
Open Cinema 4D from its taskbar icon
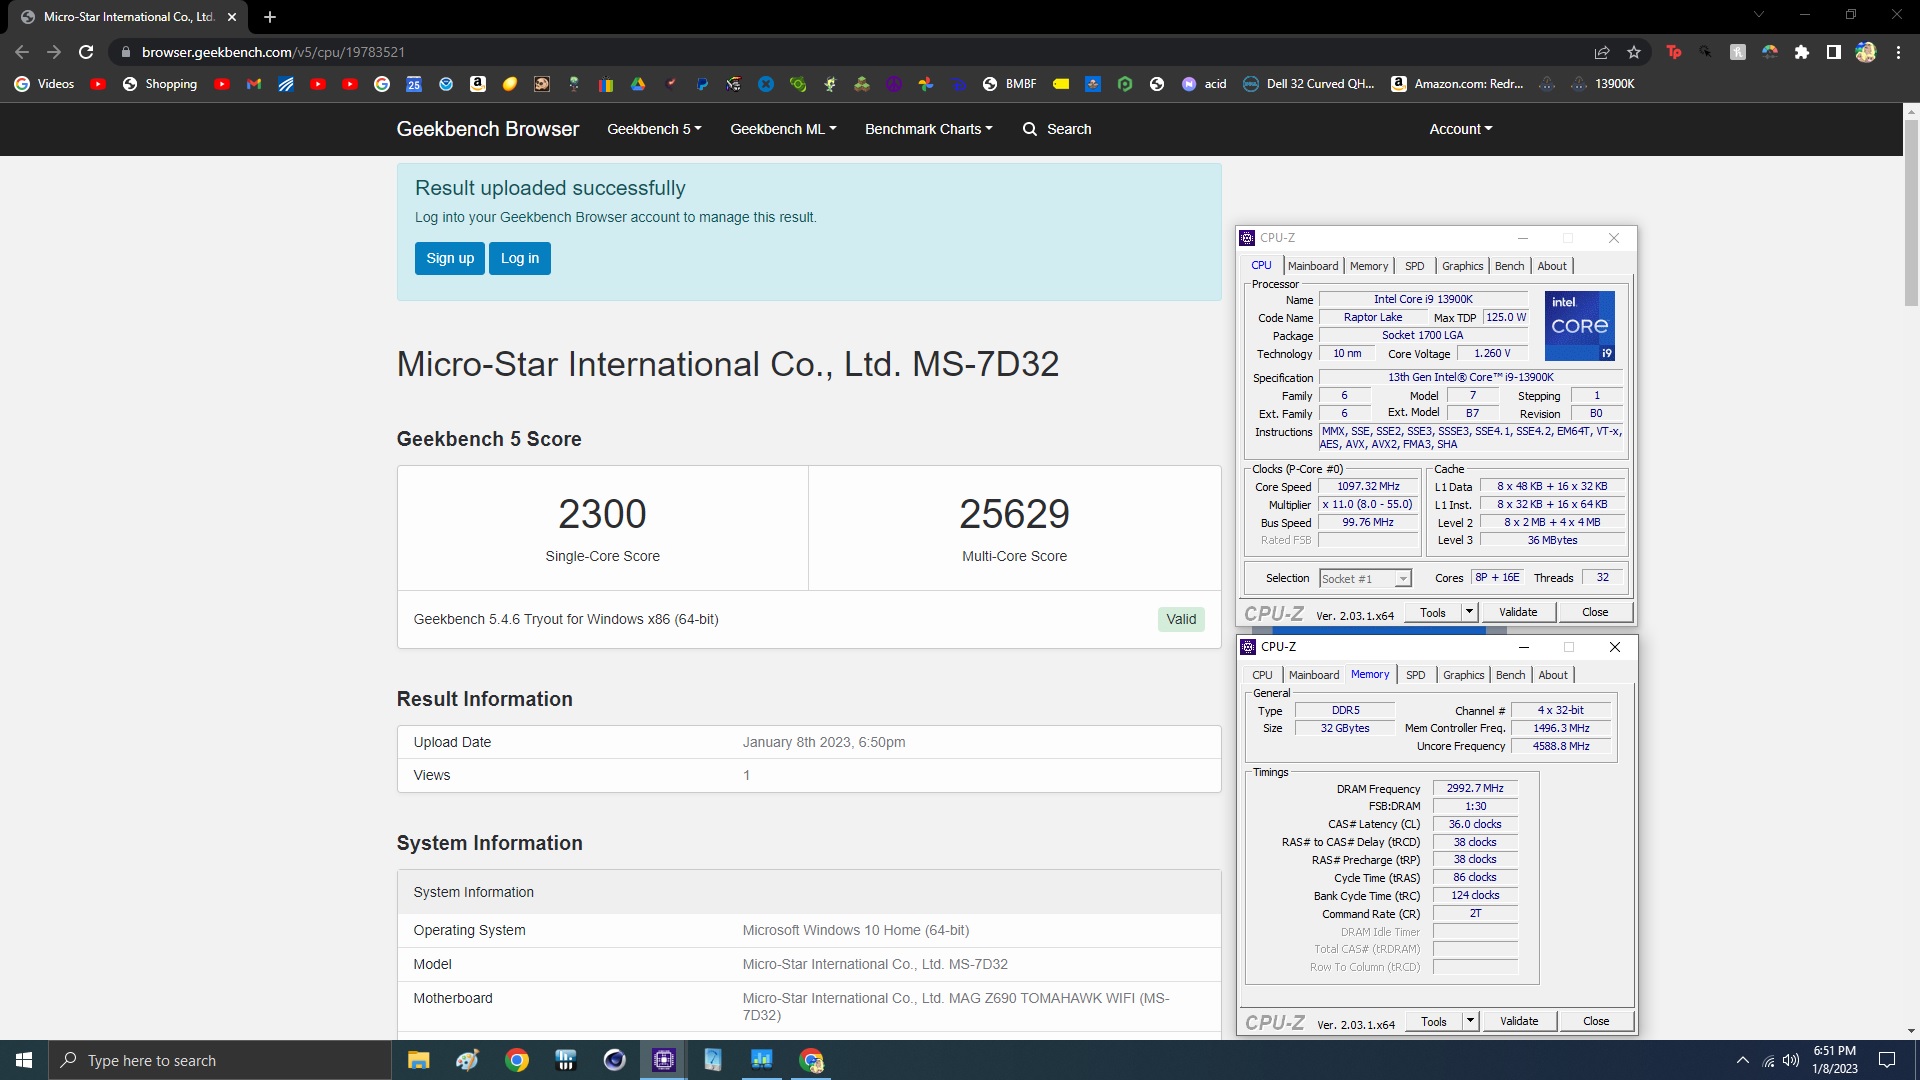[x=615, y=1060]
